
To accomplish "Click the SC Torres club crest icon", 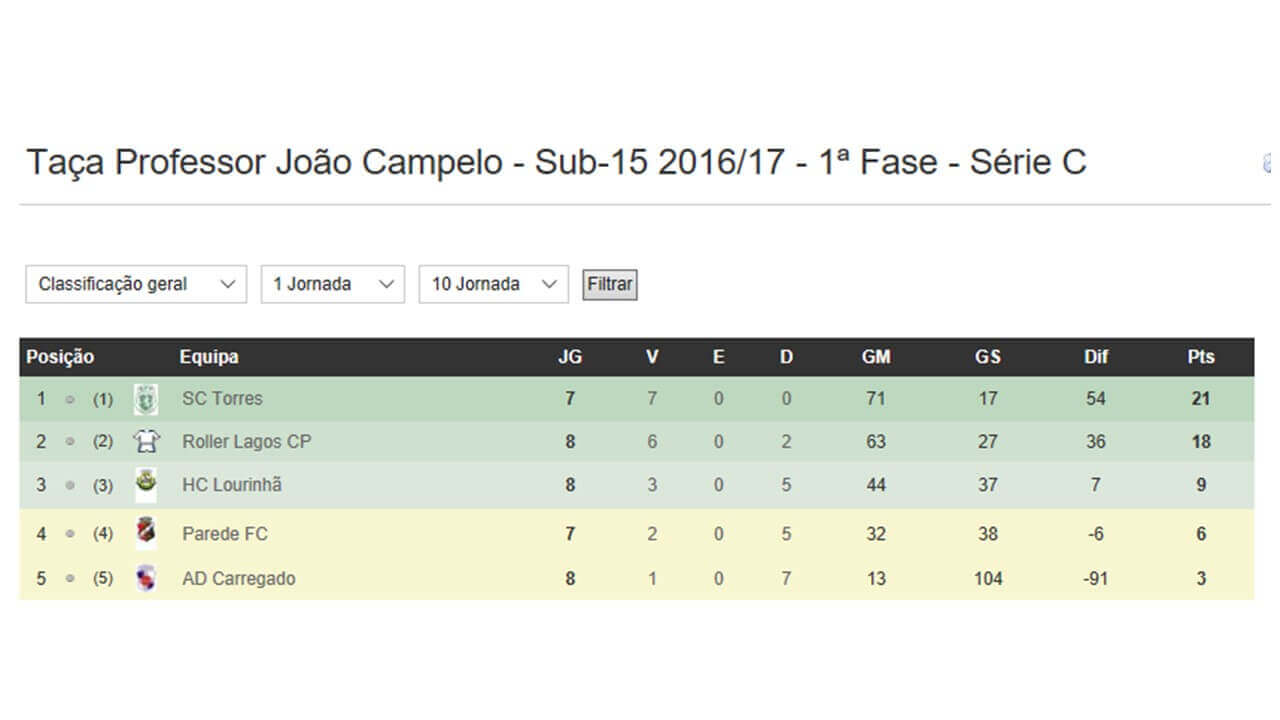I will pyautogui.click(x=146, y=399).
